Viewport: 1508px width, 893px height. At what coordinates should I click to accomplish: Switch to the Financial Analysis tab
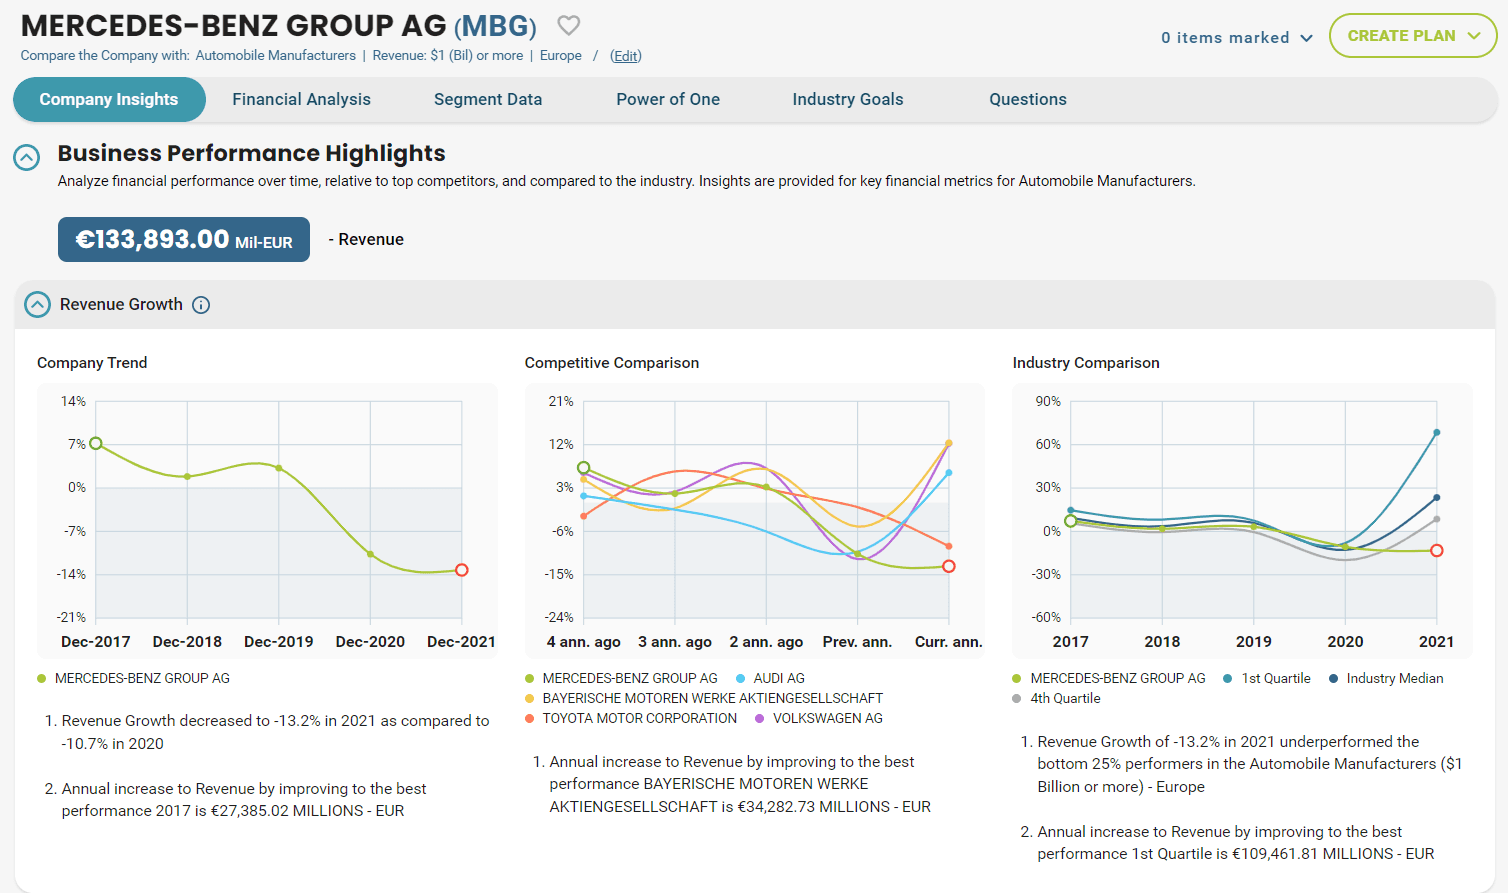[x=301, y=99]
